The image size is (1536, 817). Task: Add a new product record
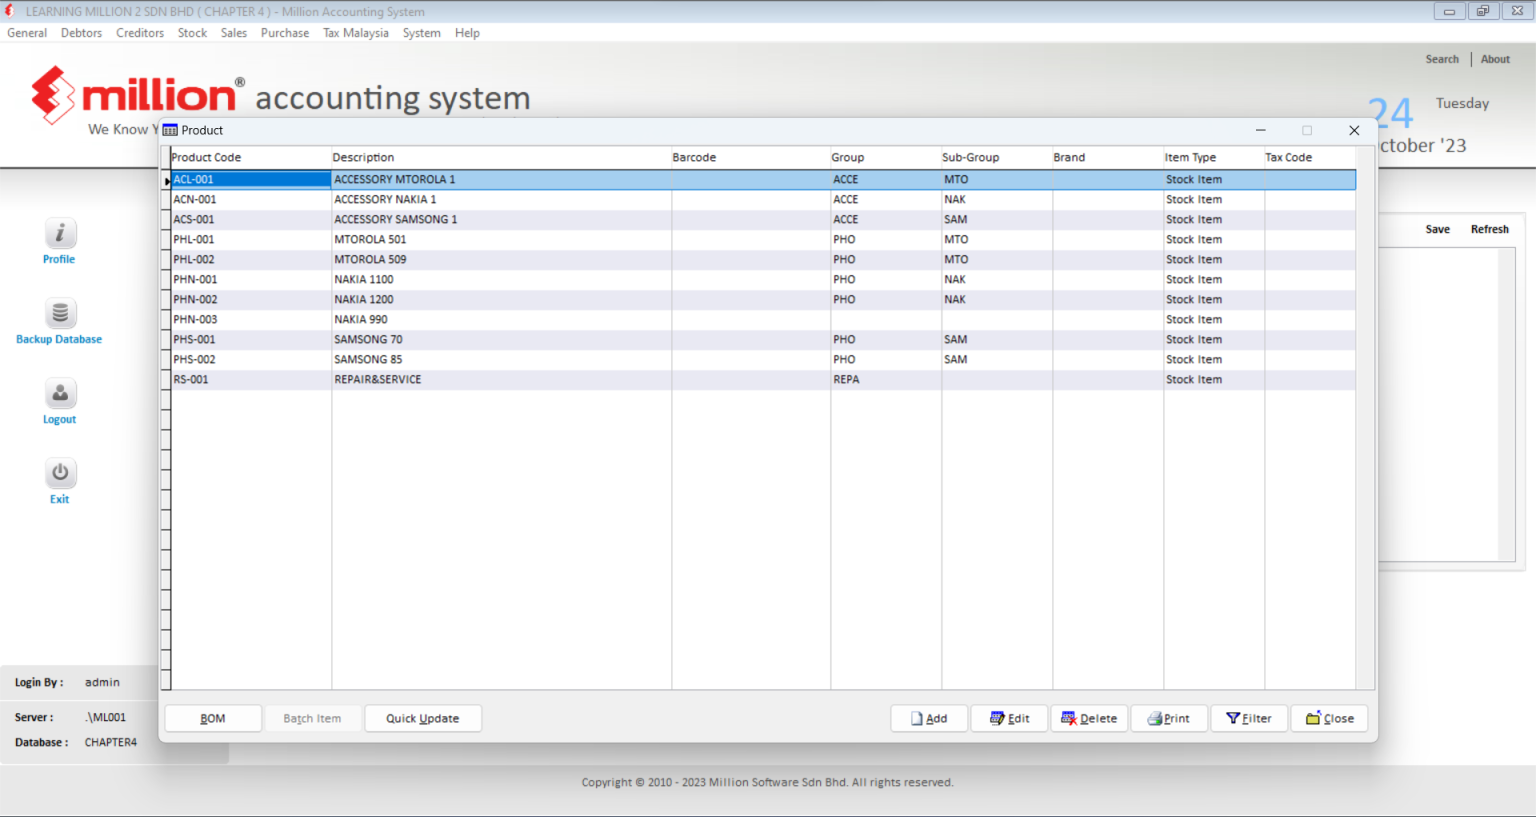pyautogui.click(x=929, y=718)
